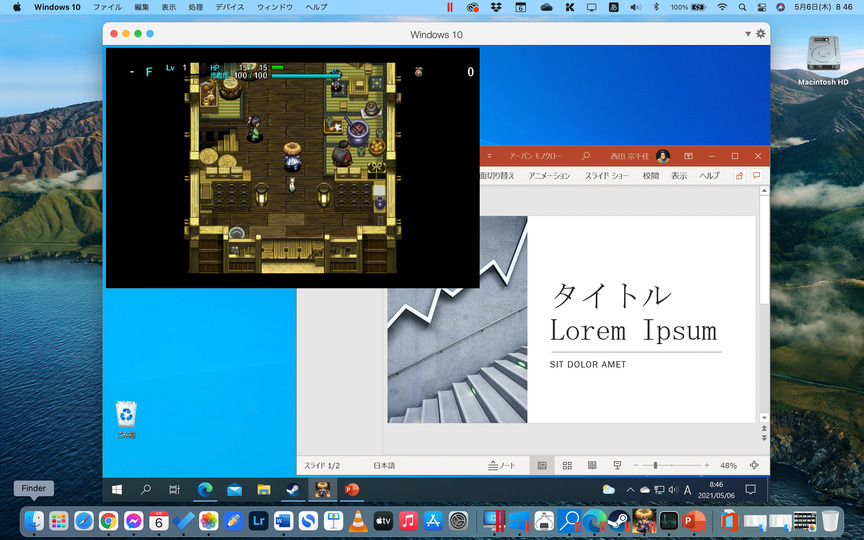864x540 pixels.
Task: Launch Microsoft Edge from Windows taskbar
Action: (x=205, y=489)
